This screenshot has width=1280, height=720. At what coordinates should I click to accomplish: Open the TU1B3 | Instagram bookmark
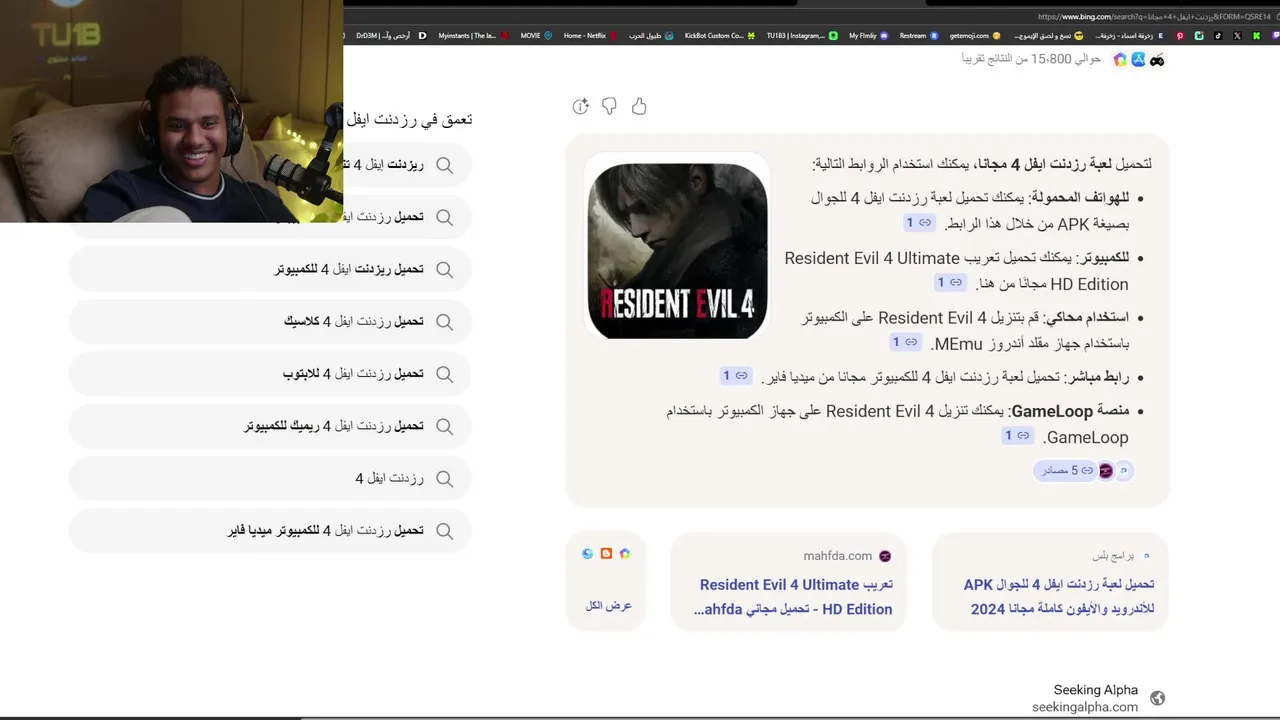click(x=802, y=36)
